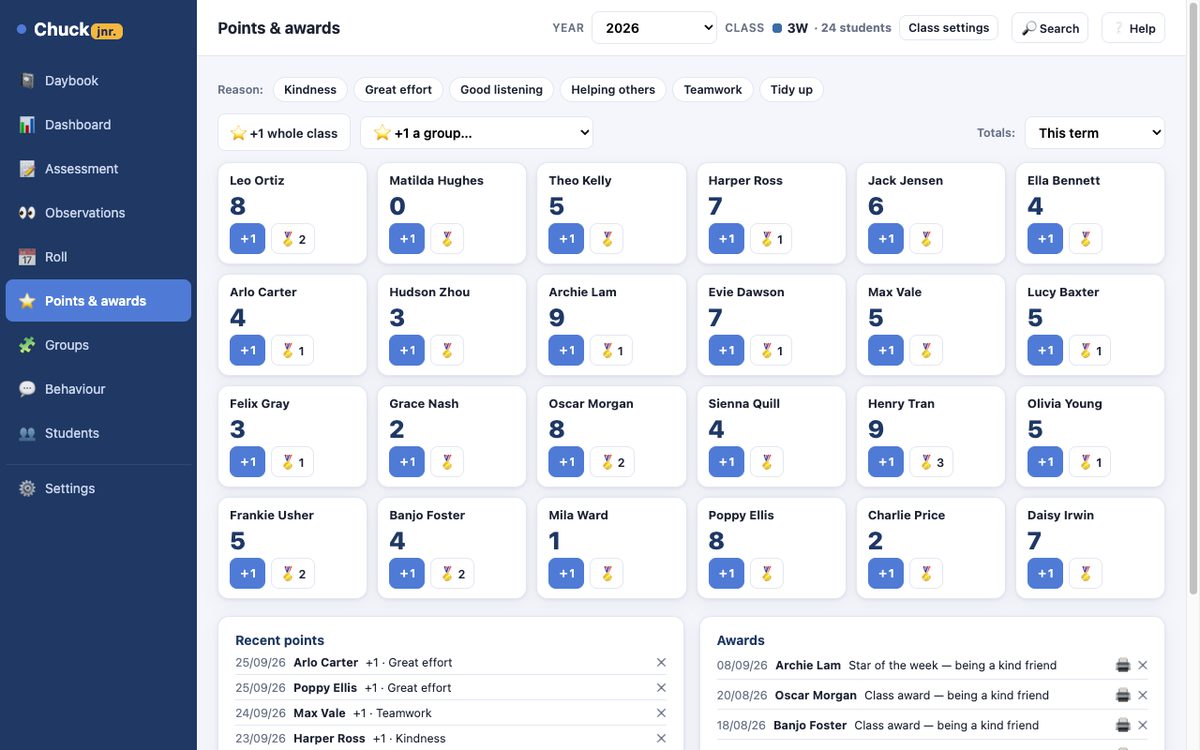Print Oscar Morgan's class award certificate
Screen dimensions: 1200x750
coord(1123,696)
